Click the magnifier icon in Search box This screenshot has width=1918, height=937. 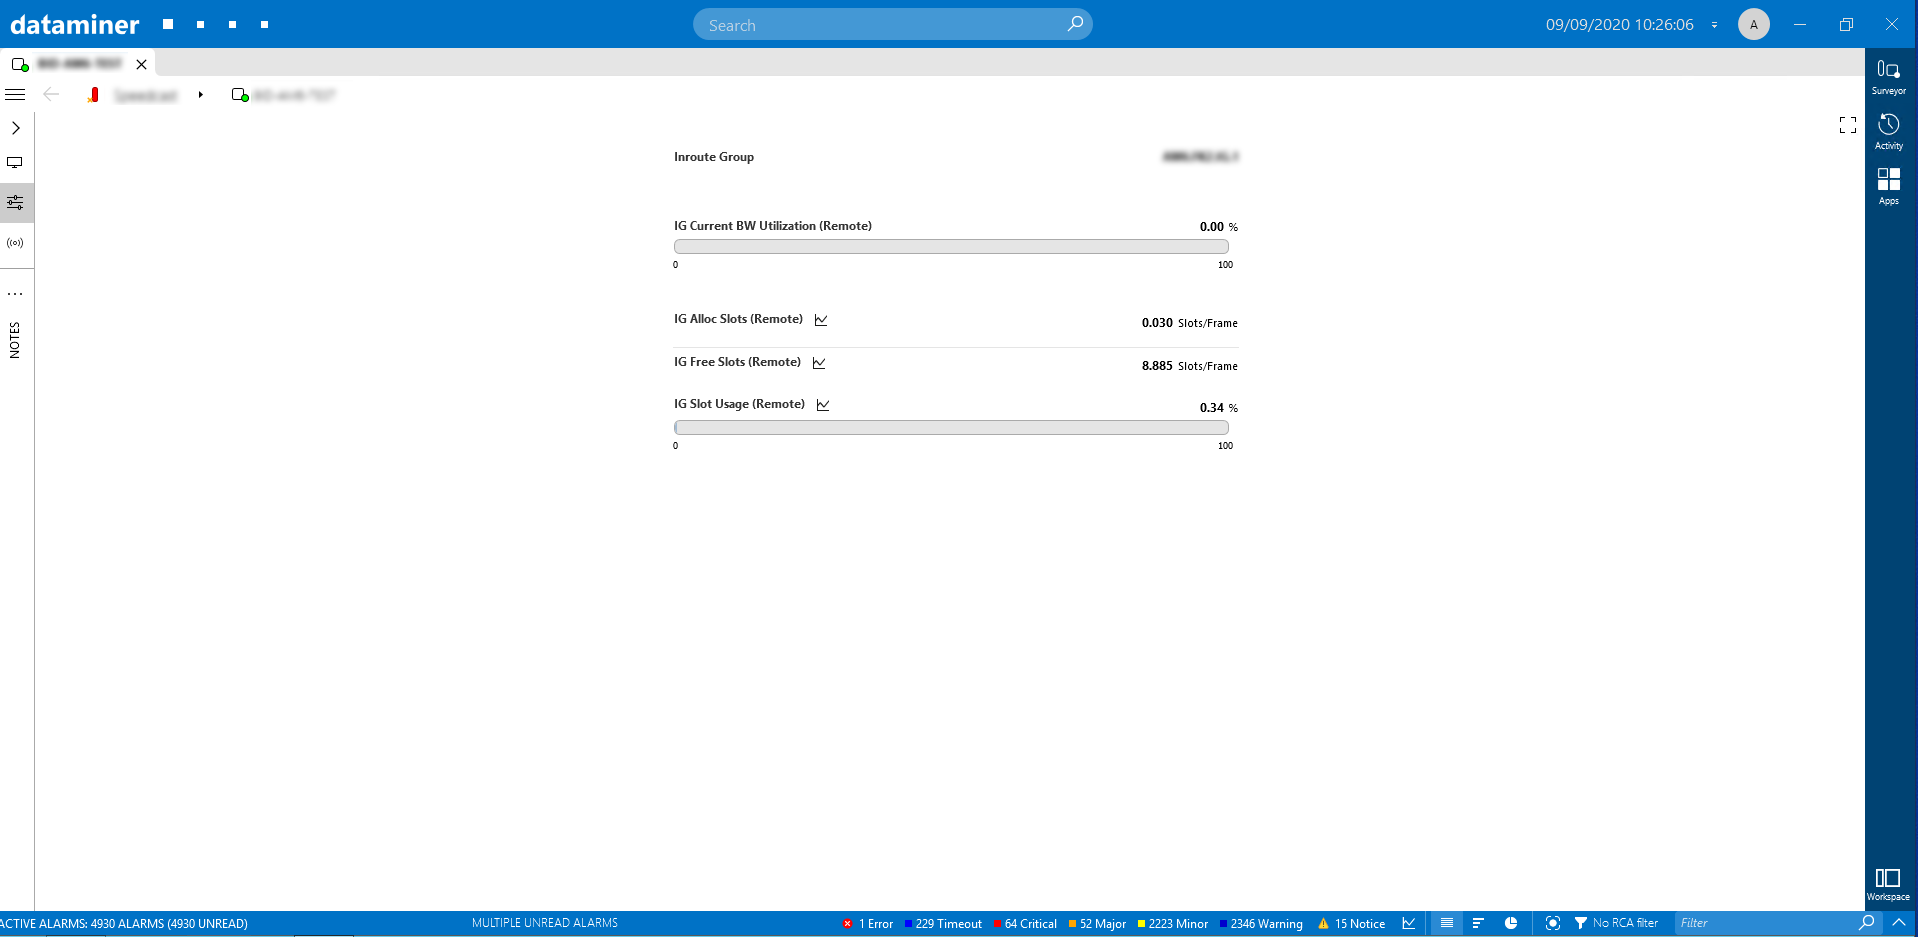1075,24
